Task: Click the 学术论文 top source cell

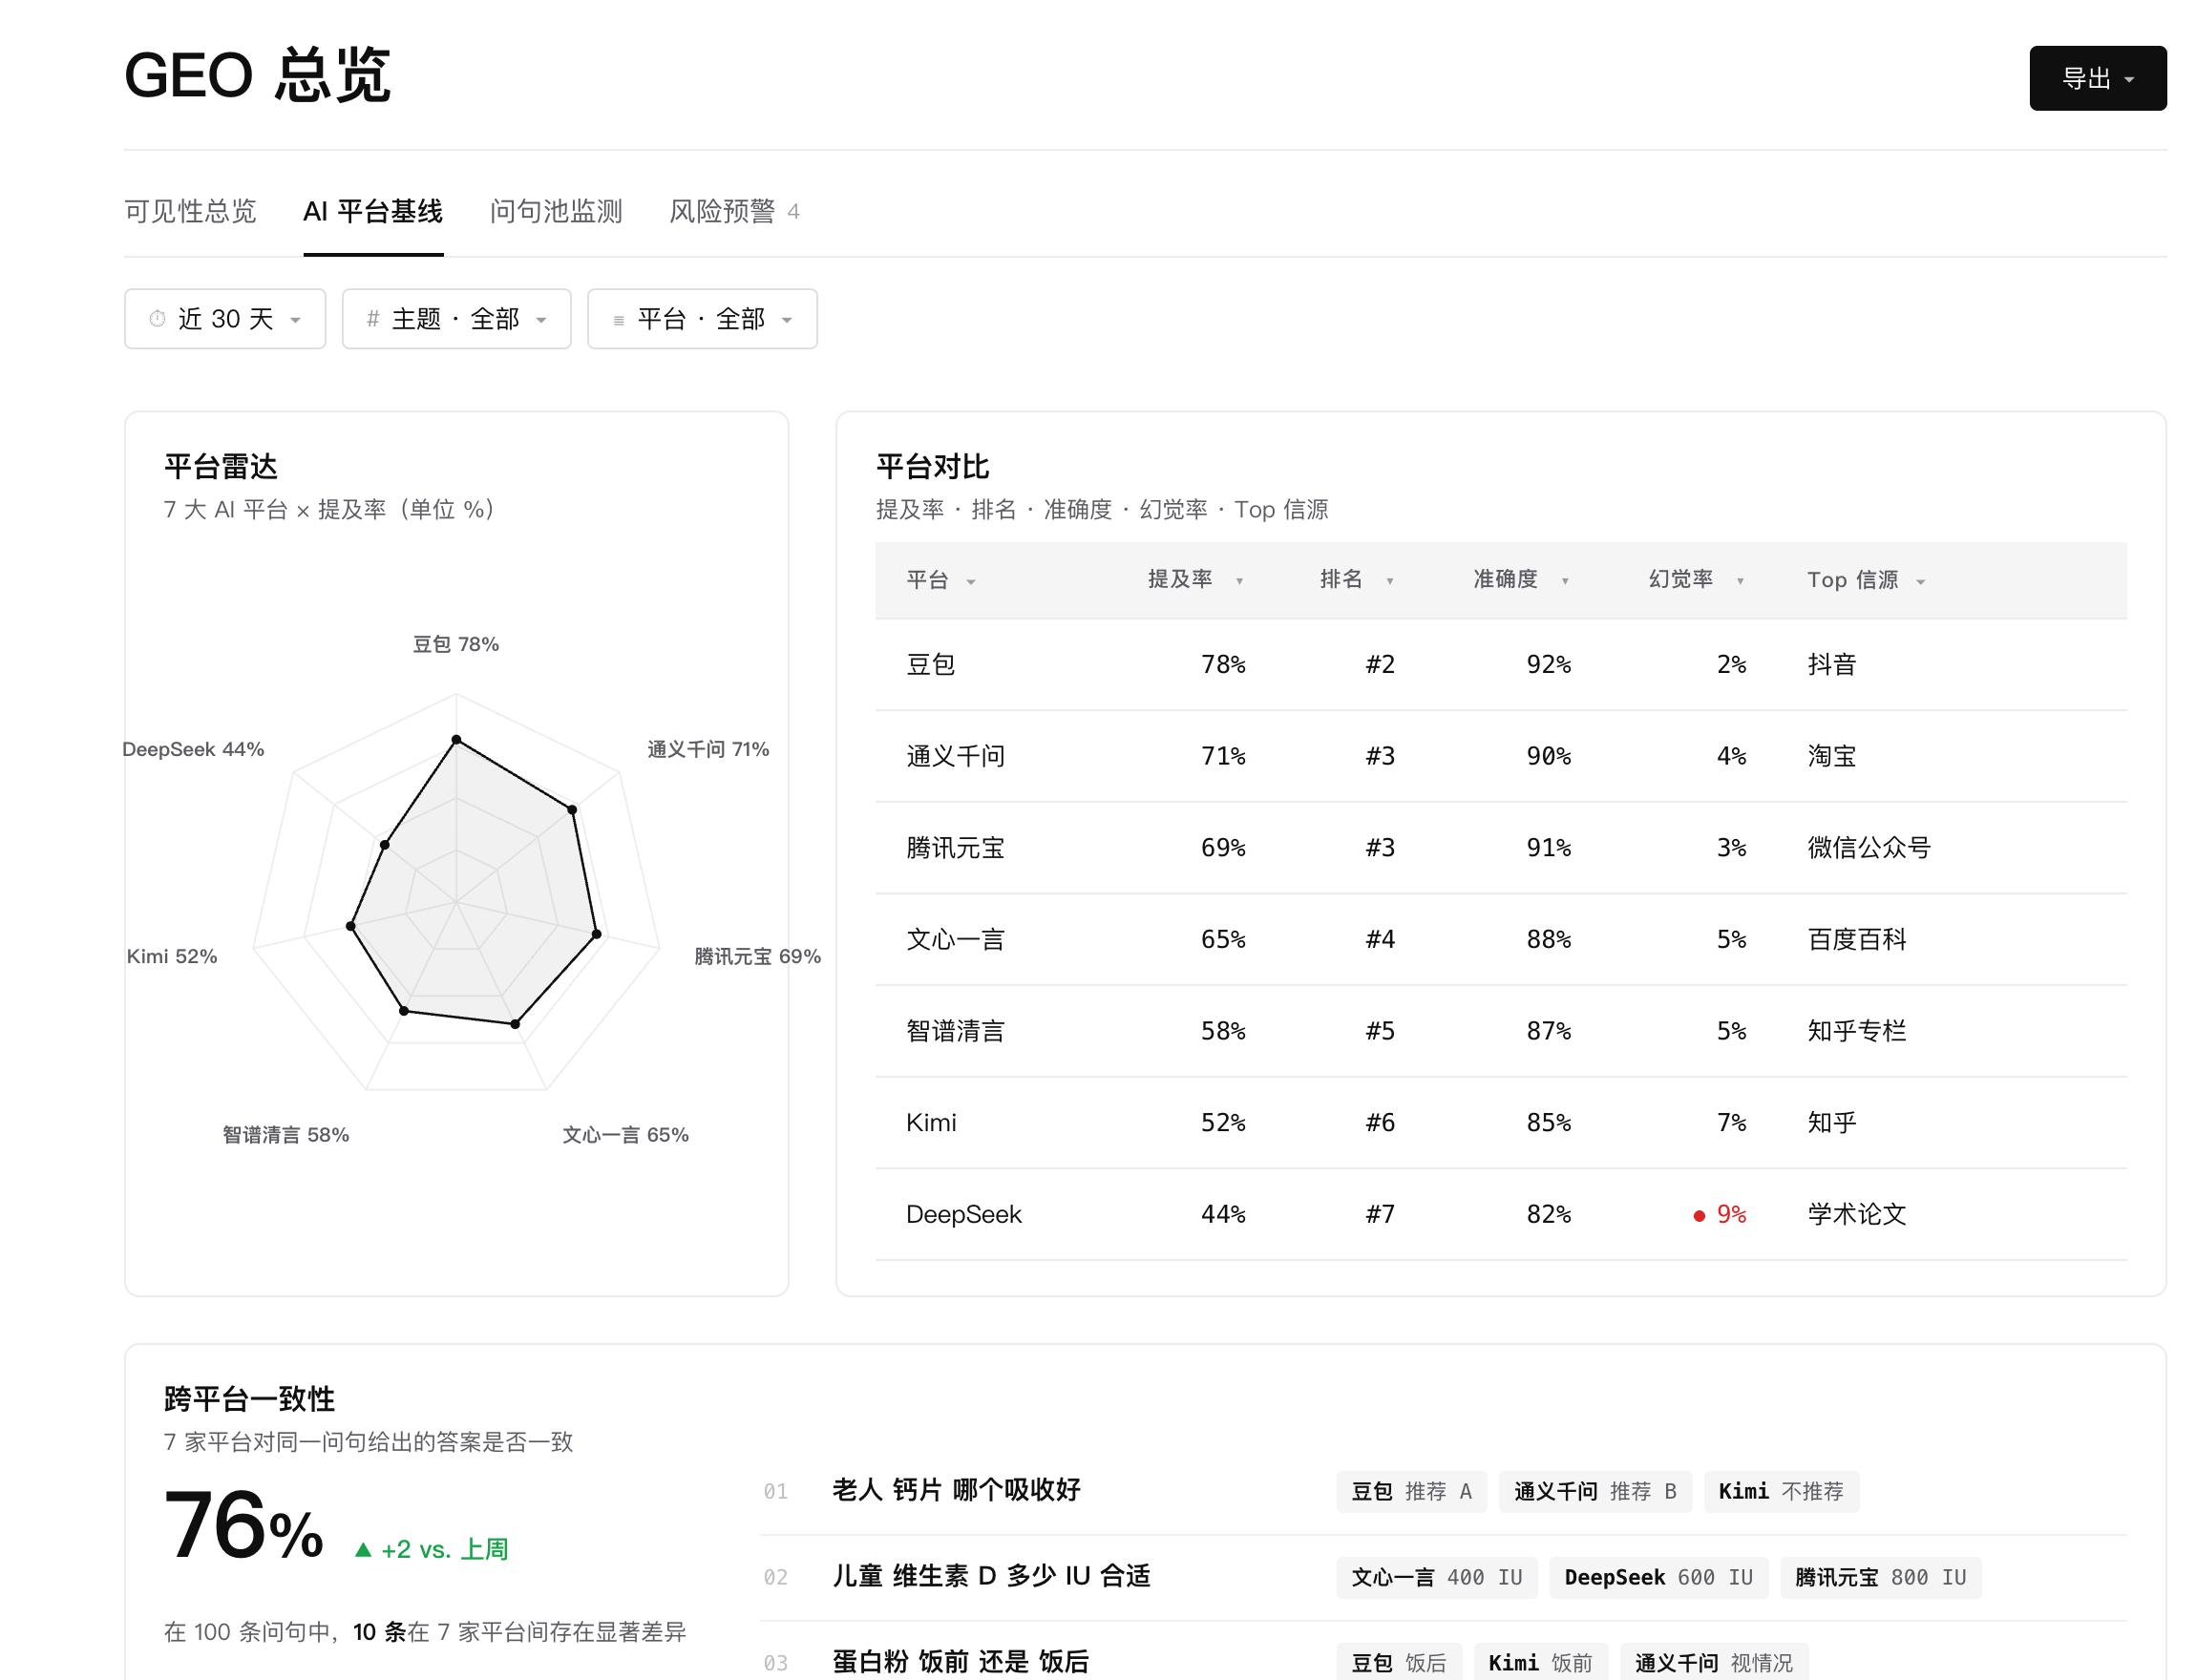Action: tap(1856, 1214)
